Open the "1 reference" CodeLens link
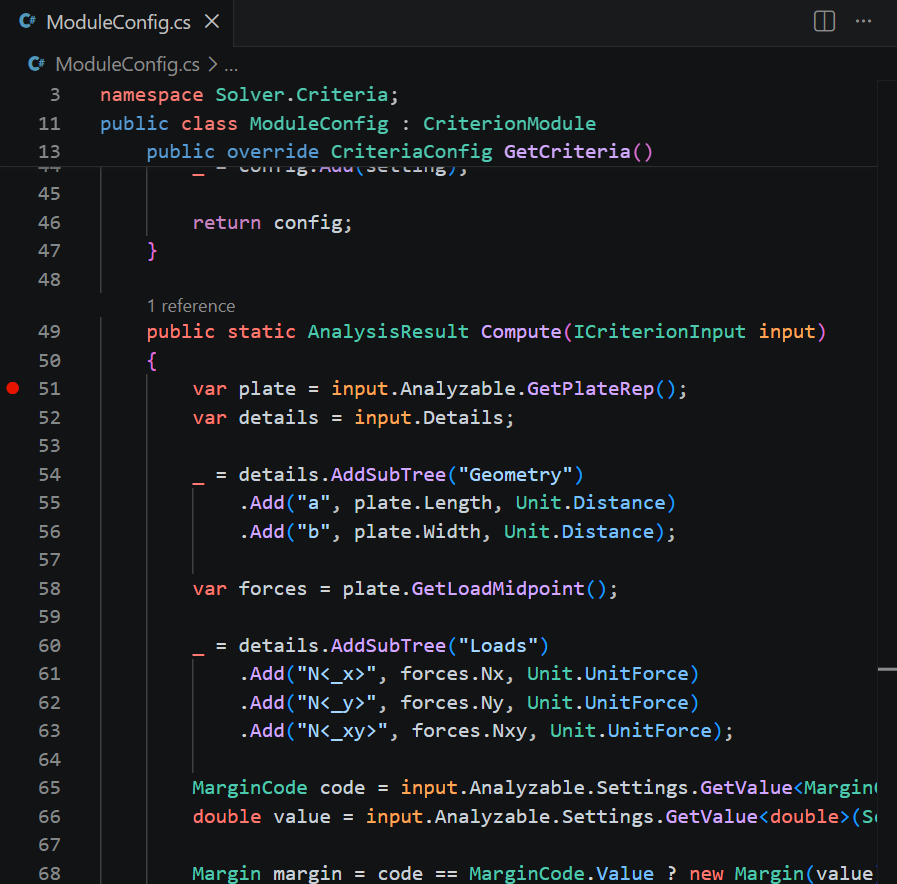The image size is (897, 884). tap(191, 306)
